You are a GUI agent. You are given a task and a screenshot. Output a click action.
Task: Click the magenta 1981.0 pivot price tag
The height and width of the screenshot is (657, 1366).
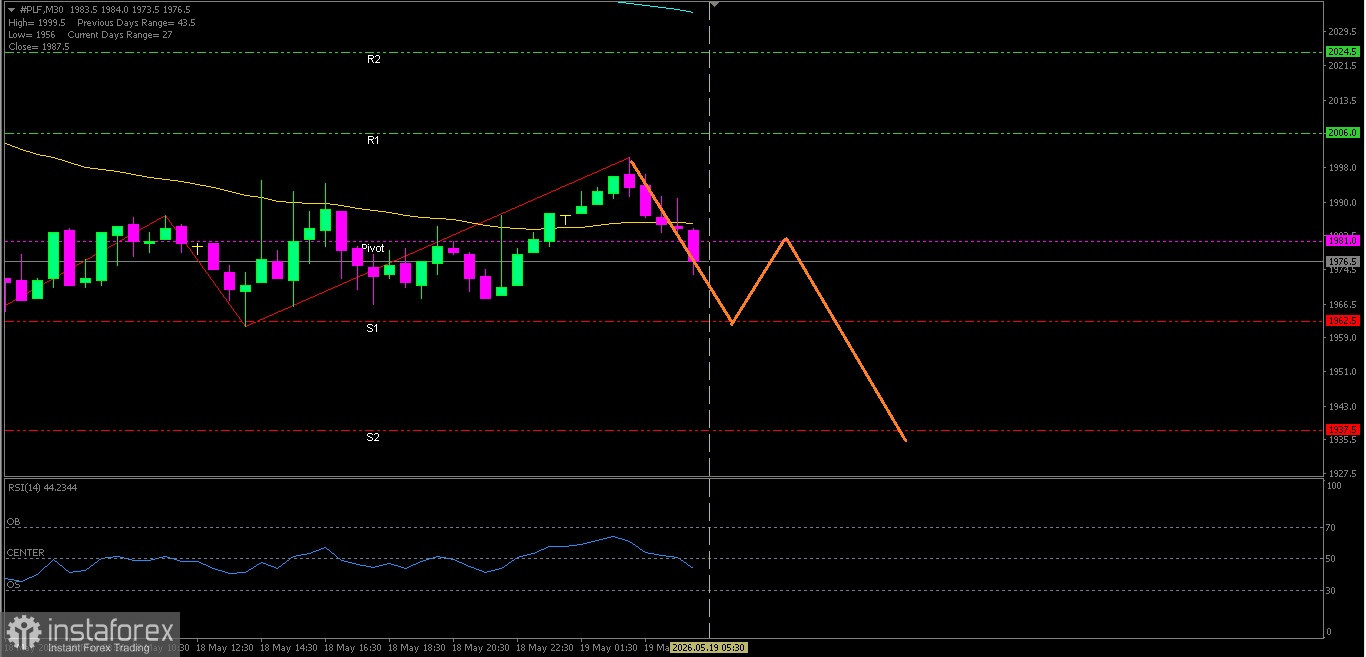click(1342, 240)
